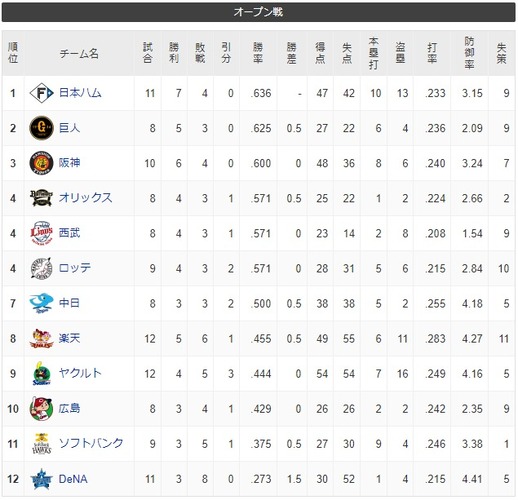Click the Yakult Swallows team logo
The image size is (518, 500).
[41, 373]
